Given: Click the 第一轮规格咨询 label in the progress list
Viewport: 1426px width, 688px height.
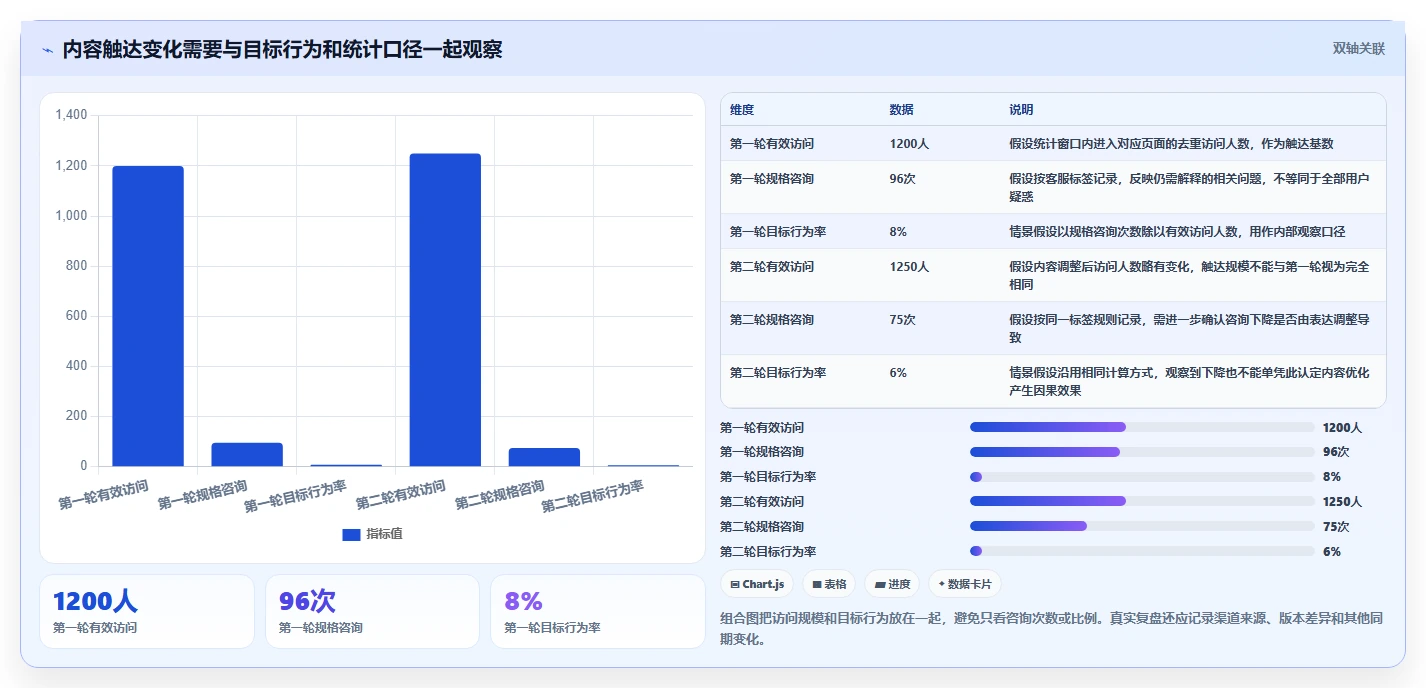Looking at the screenshot, I should [762, 452].
